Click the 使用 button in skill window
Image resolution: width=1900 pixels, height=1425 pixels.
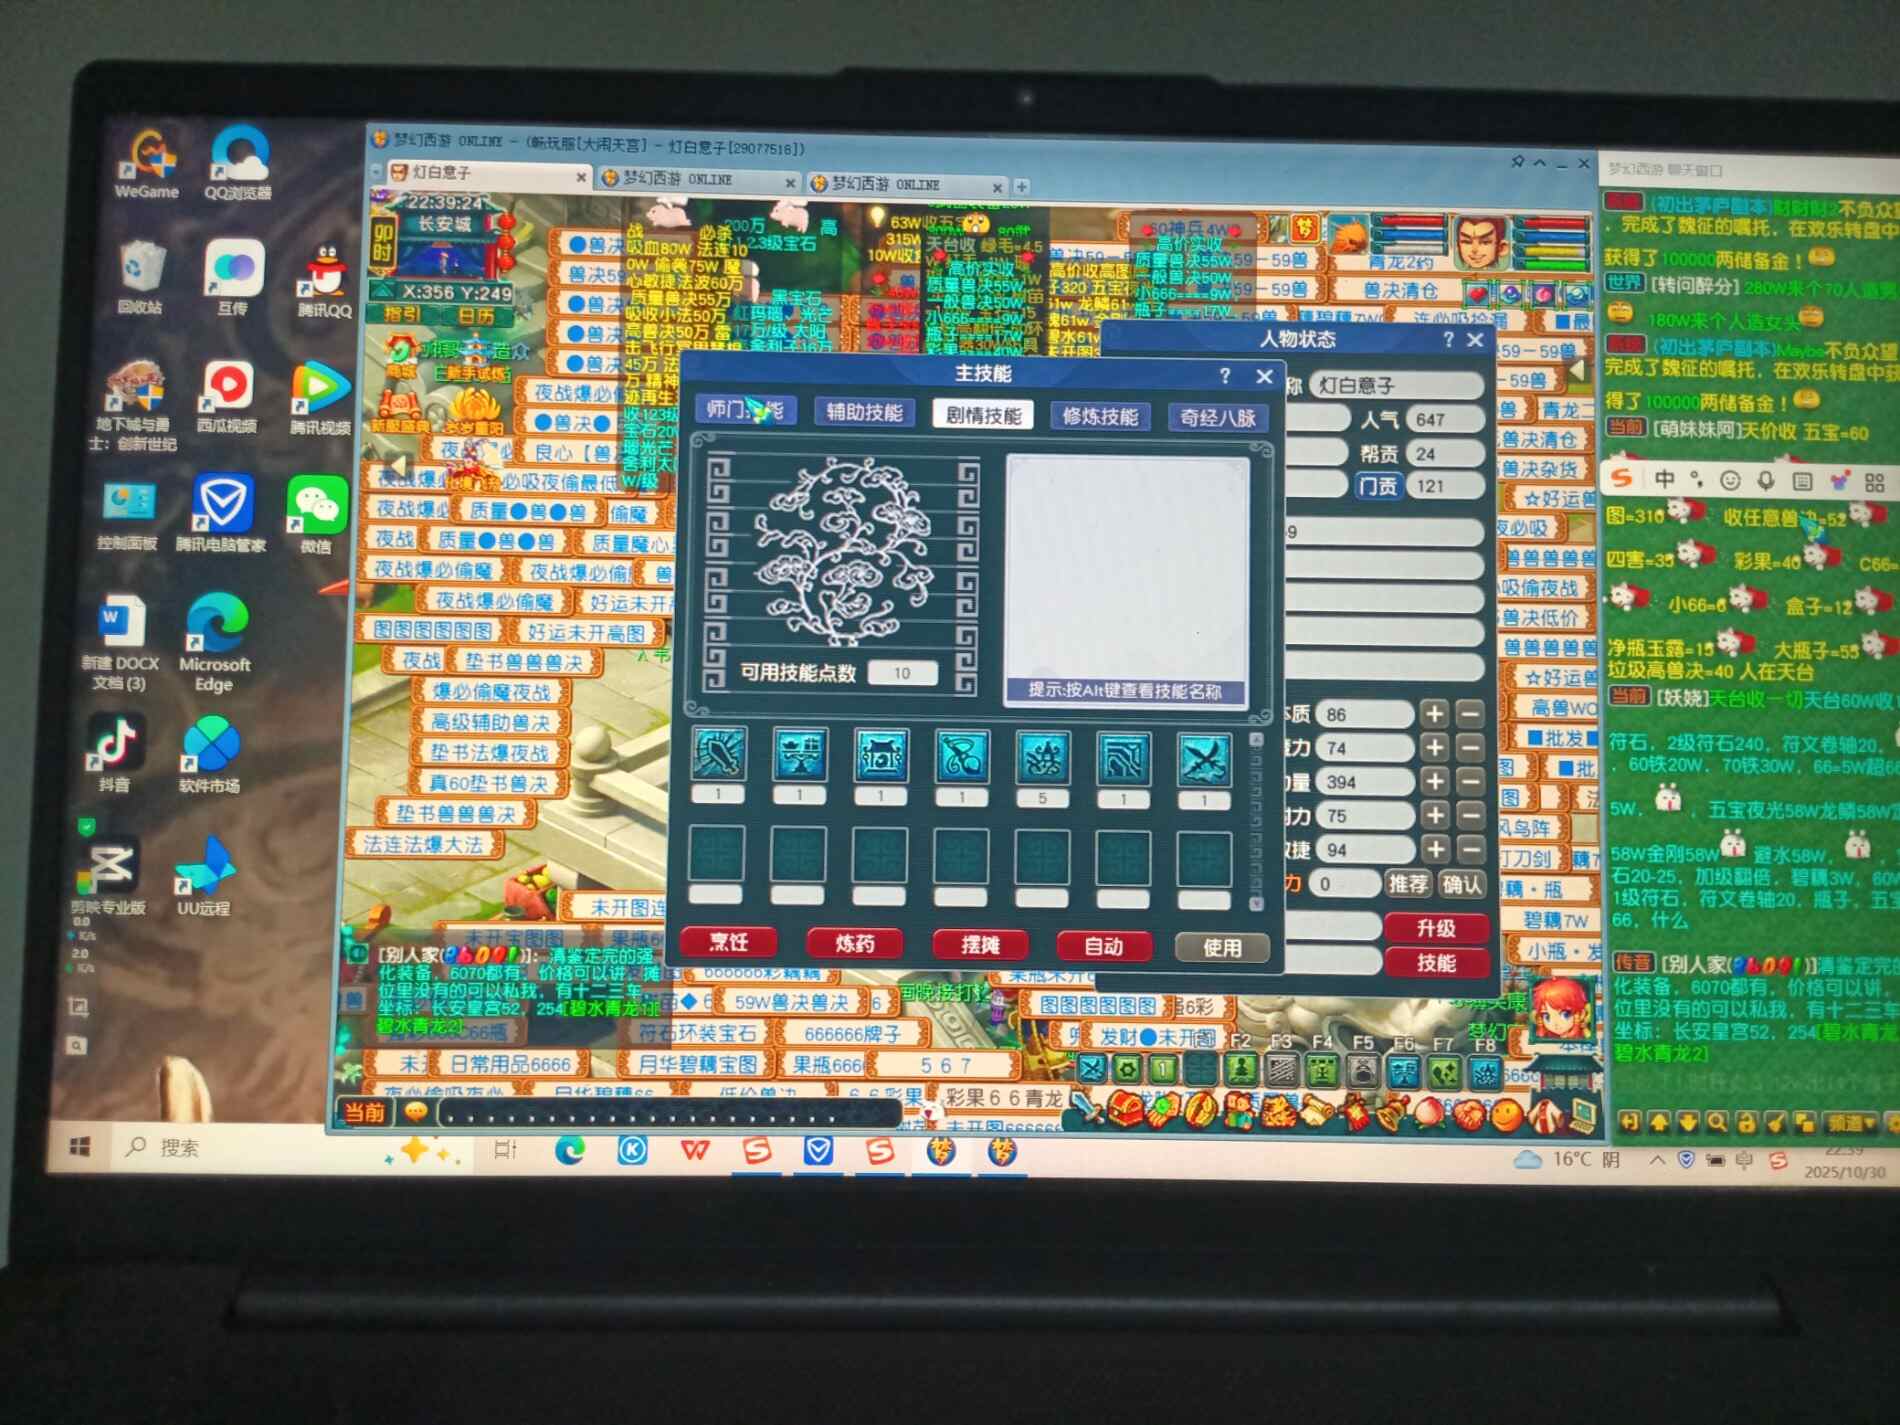pos(1222,948)
